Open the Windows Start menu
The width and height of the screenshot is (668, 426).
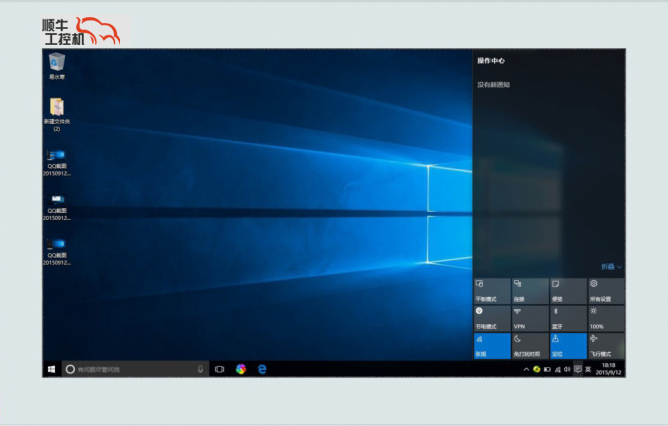point(52,369)
